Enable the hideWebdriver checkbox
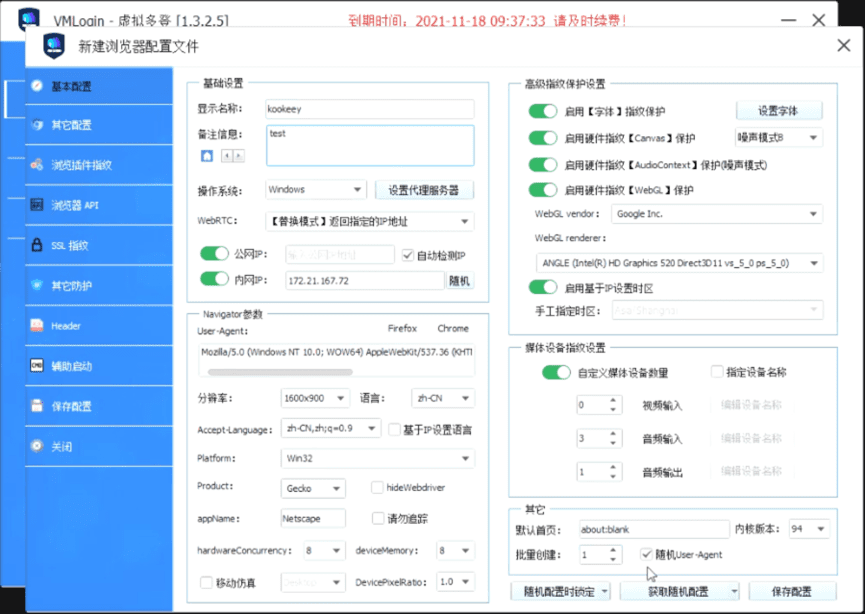The image size is (866, 614). click(377, 487)
